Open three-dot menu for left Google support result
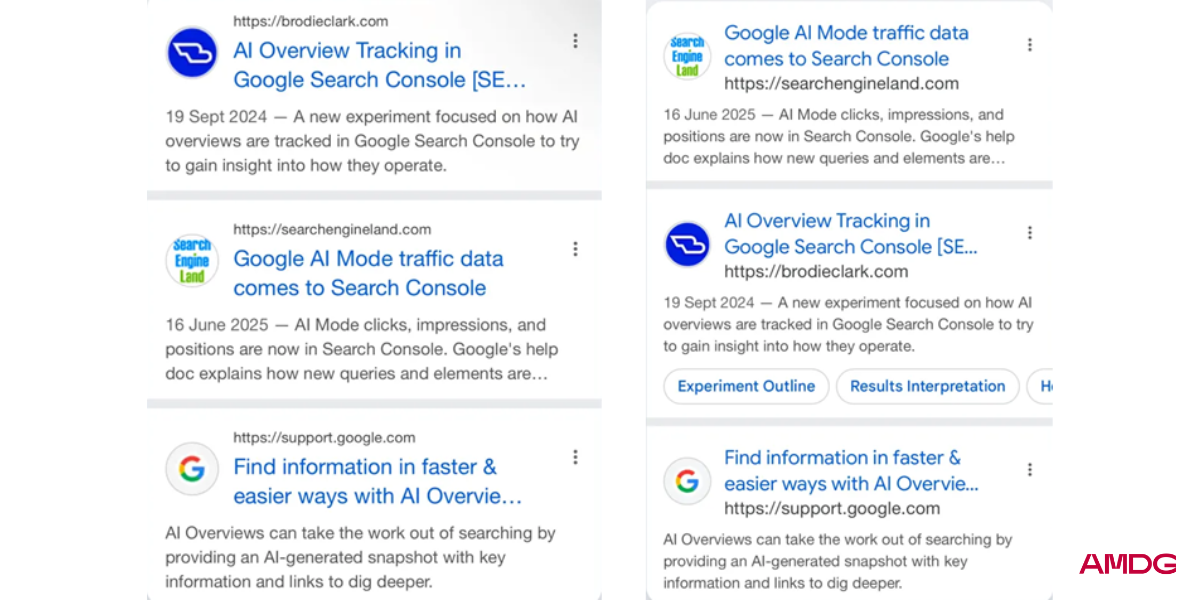 click(575, 457)
